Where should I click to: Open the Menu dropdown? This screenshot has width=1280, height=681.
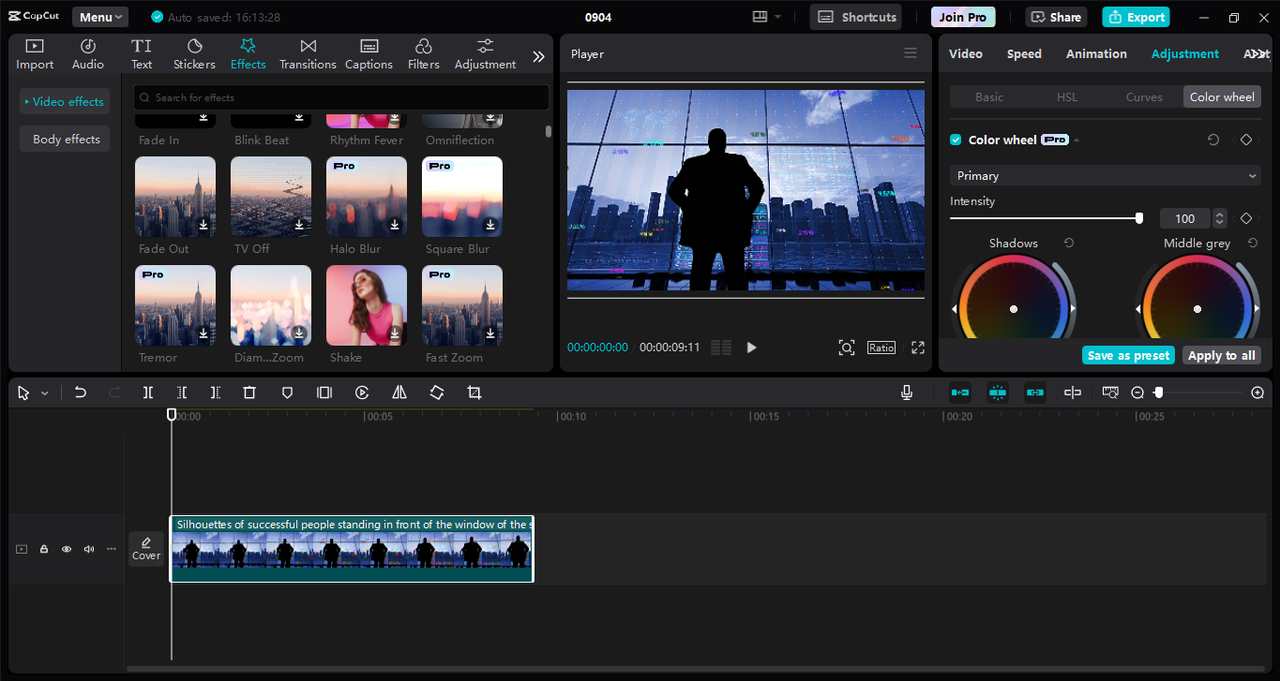tap(100, 17)
